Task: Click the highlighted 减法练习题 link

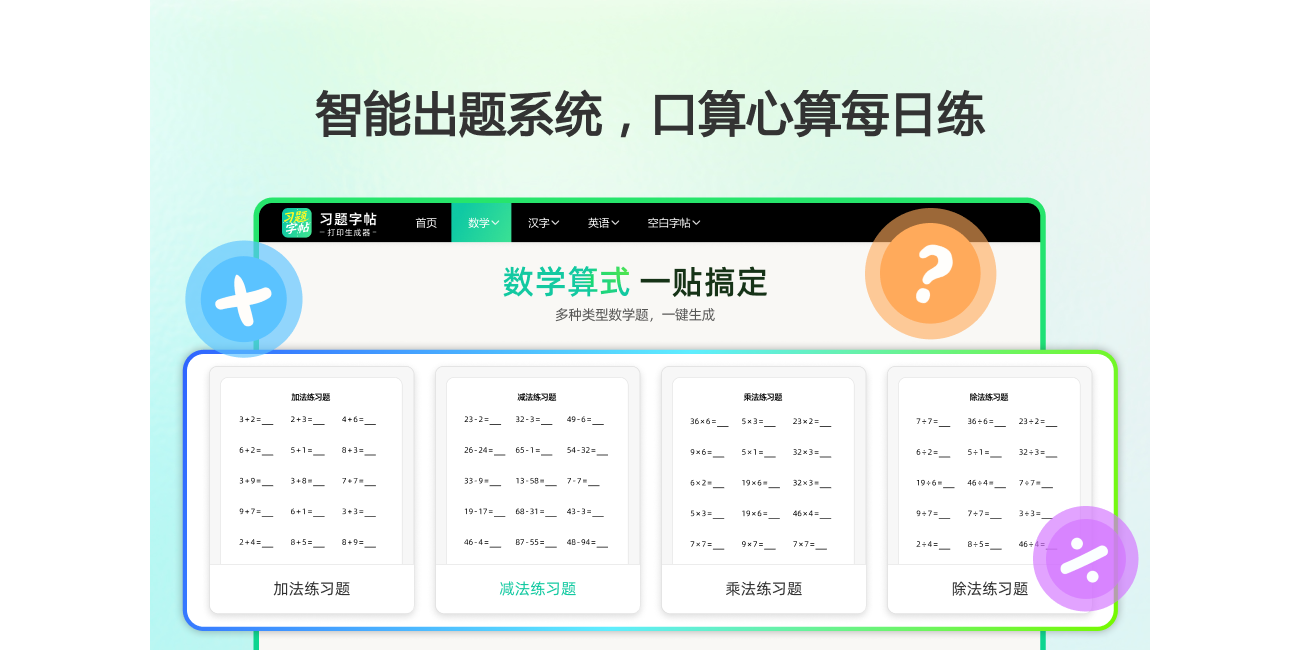Action: pyautogui.click(x=537, y=589)
